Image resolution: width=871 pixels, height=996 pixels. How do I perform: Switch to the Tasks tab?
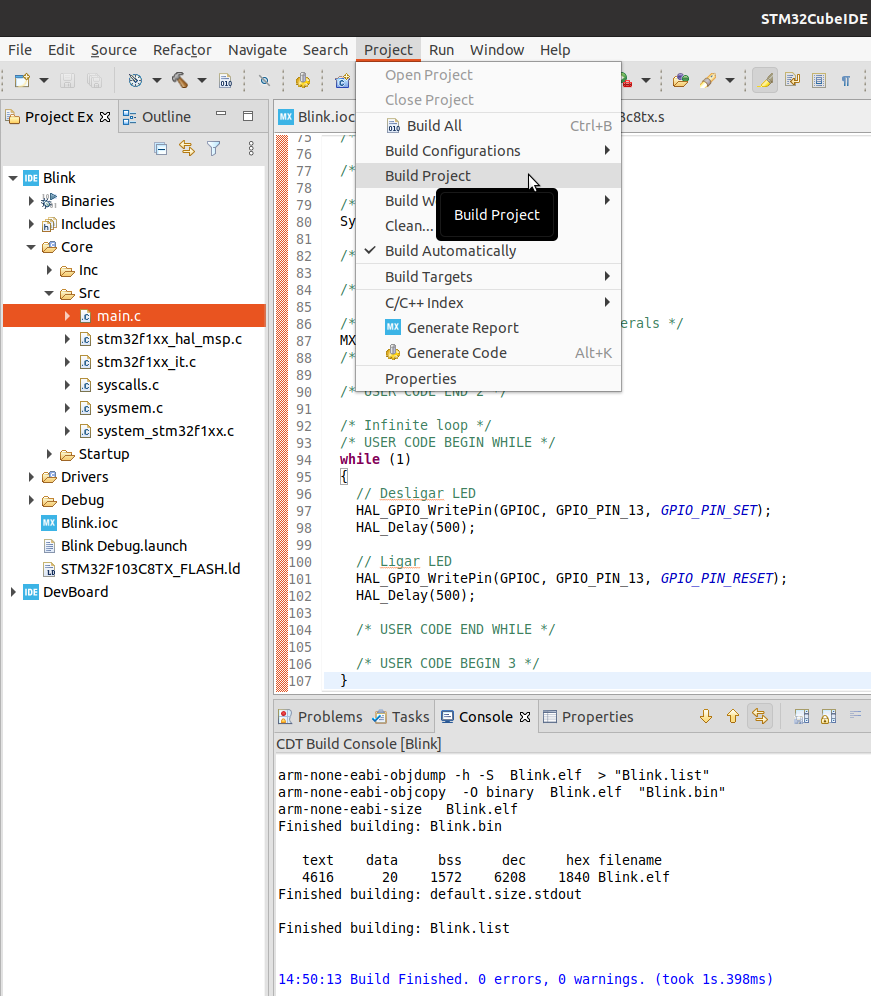pos(401,717)
